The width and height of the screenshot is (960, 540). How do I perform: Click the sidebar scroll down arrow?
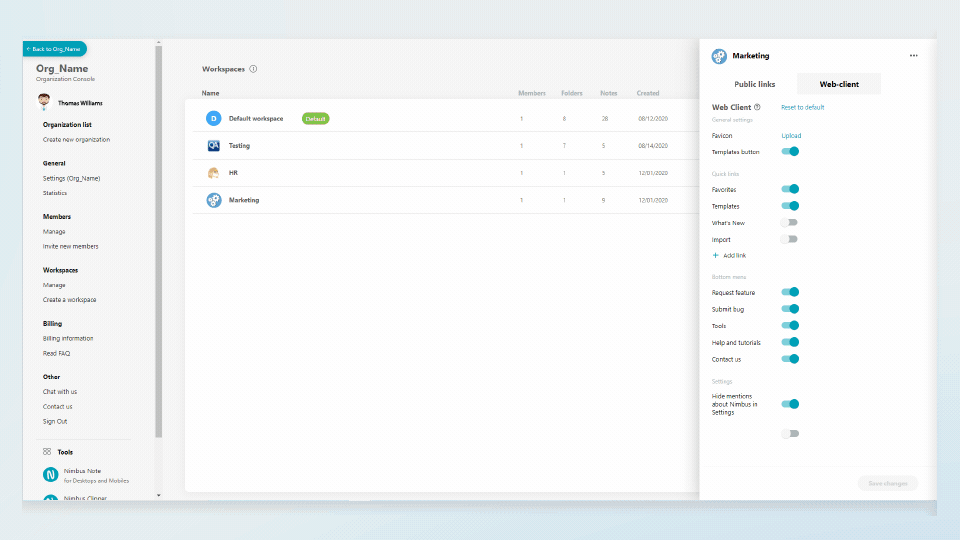tap(159, 495)
